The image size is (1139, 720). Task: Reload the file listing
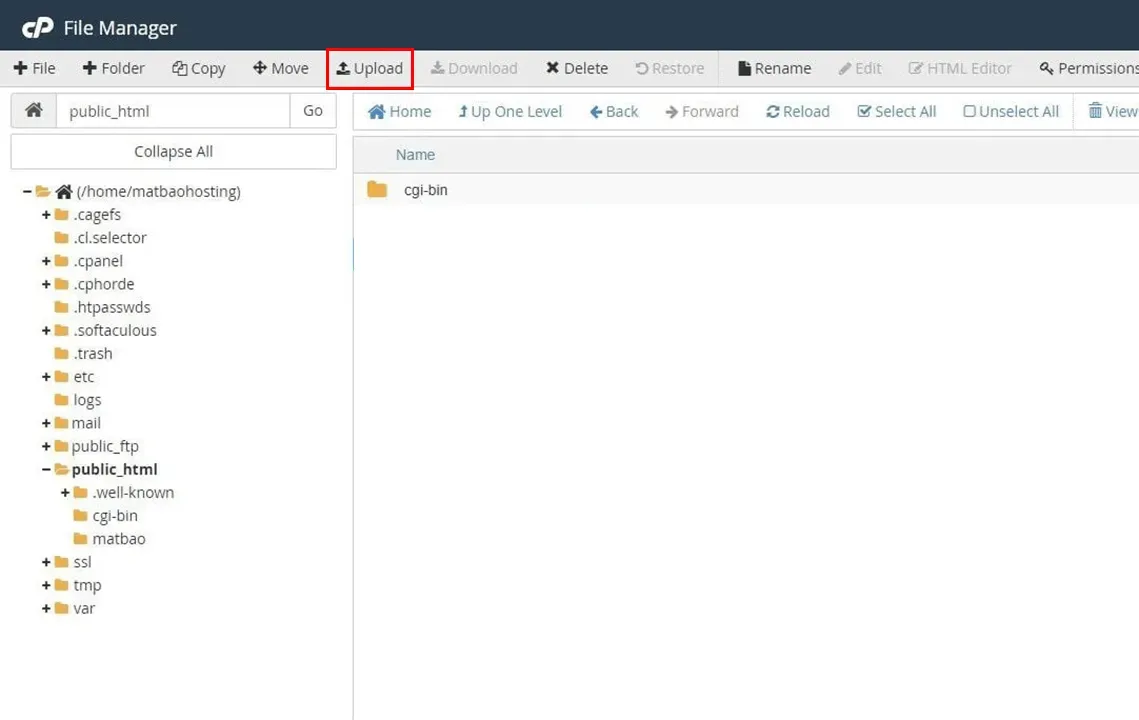(798, 111)
